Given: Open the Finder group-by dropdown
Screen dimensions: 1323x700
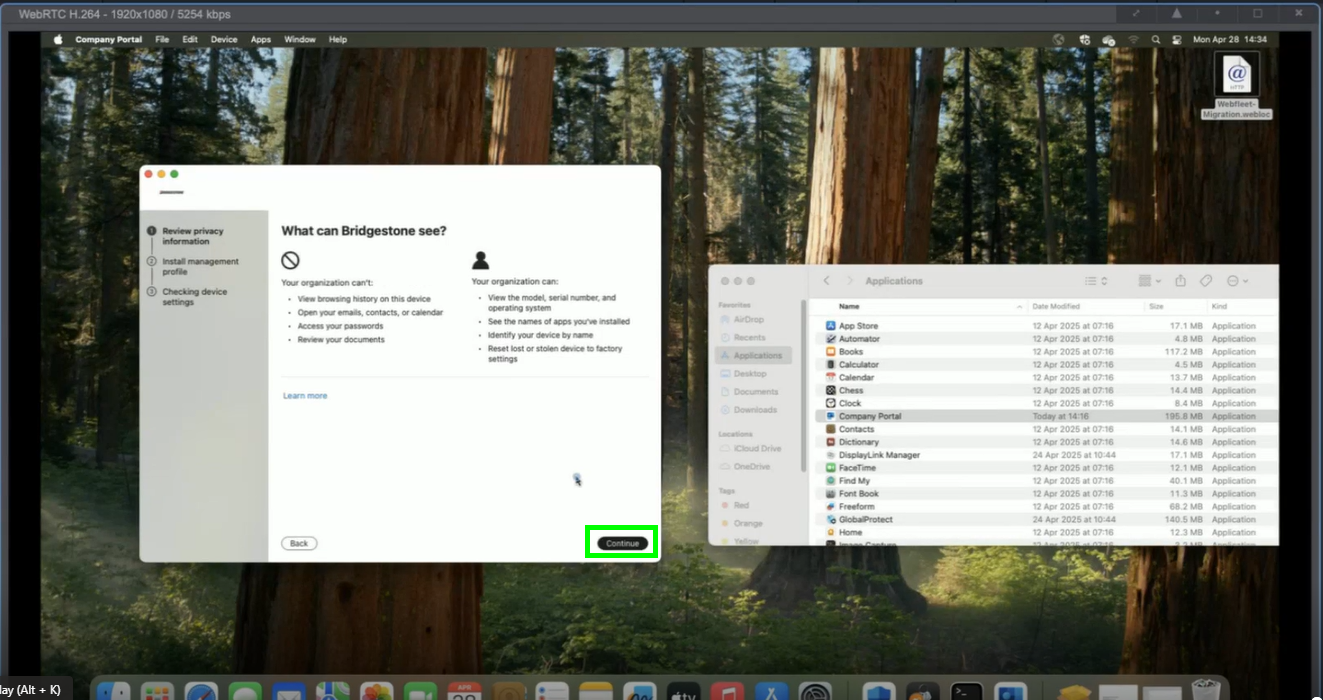Looking at the screenshot, I should click(x=1149, y=281).
